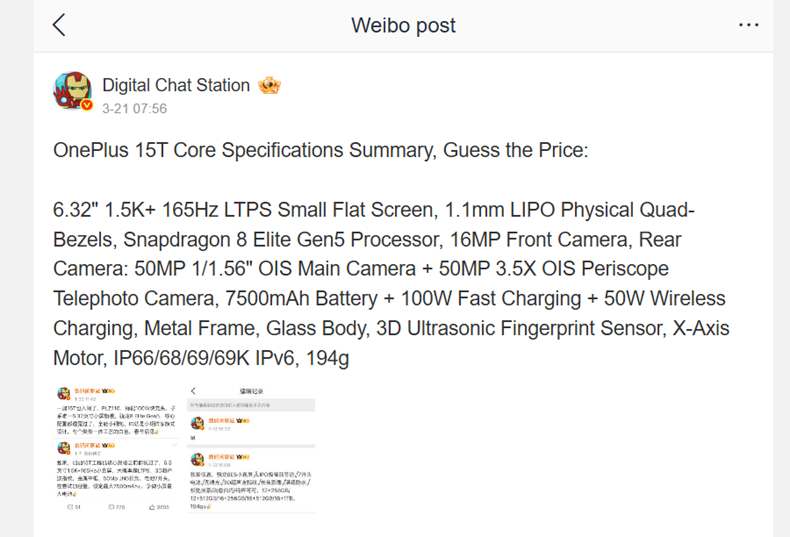Click the back arrow inside right screenshot
The height and width of the screenshot is (537, 790).
click(x=193, y=391)
